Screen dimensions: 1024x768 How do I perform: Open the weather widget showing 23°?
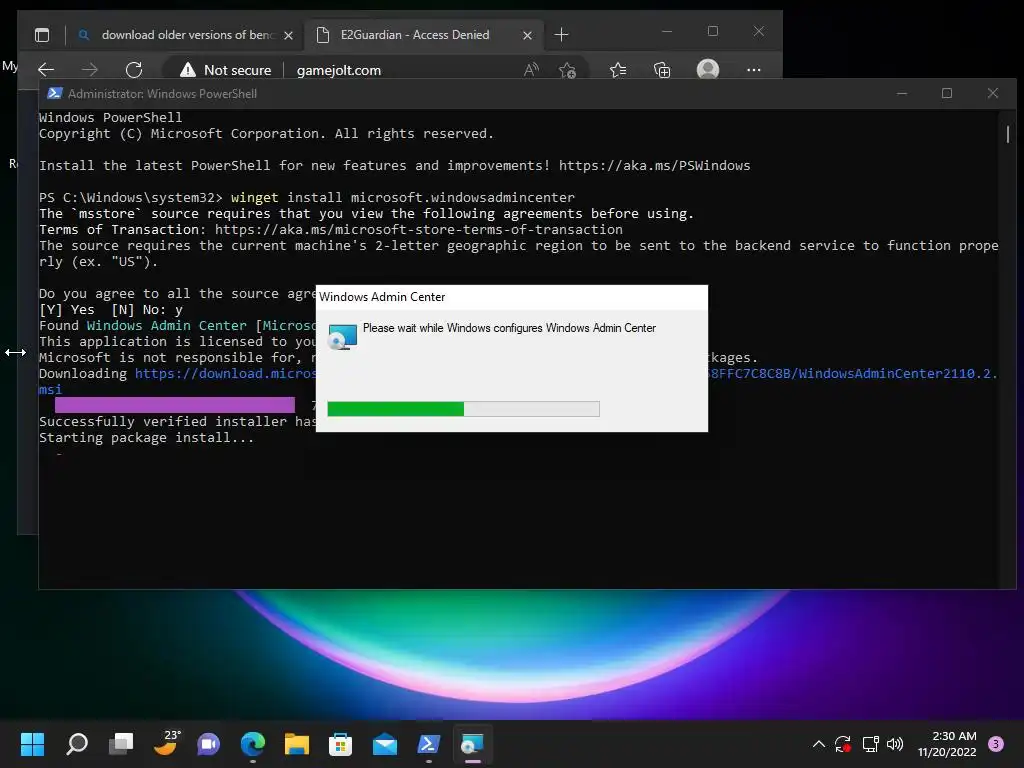coord(166,743)
